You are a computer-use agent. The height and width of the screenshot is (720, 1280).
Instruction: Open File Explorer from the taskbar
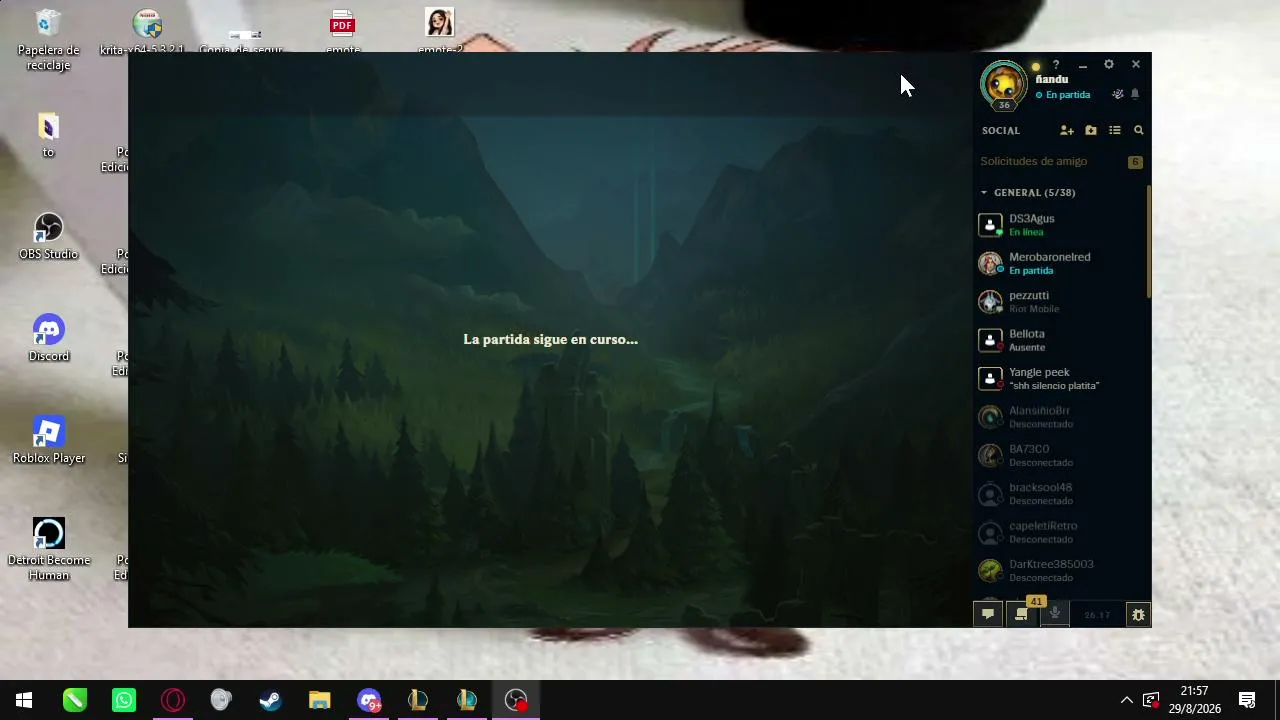319,700
